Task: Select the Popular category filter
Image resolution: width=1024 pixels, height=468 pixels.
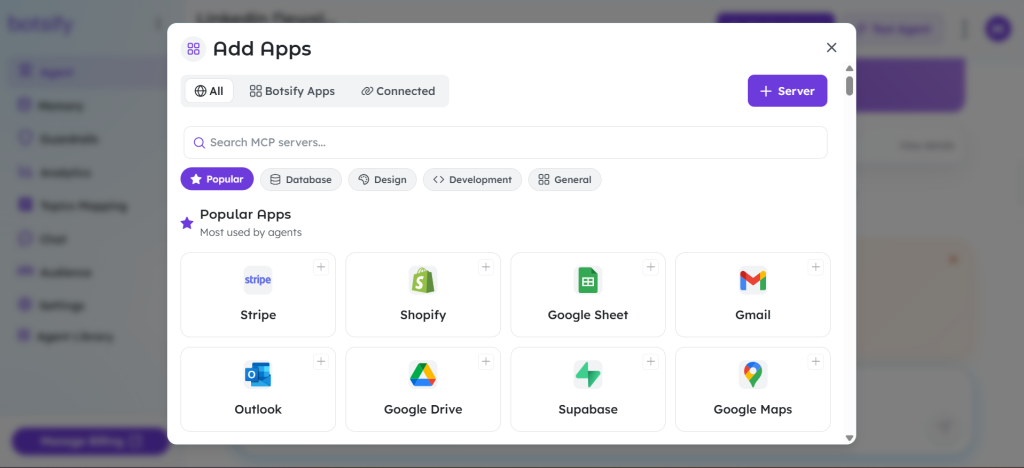Action: (x=217, y=179)
